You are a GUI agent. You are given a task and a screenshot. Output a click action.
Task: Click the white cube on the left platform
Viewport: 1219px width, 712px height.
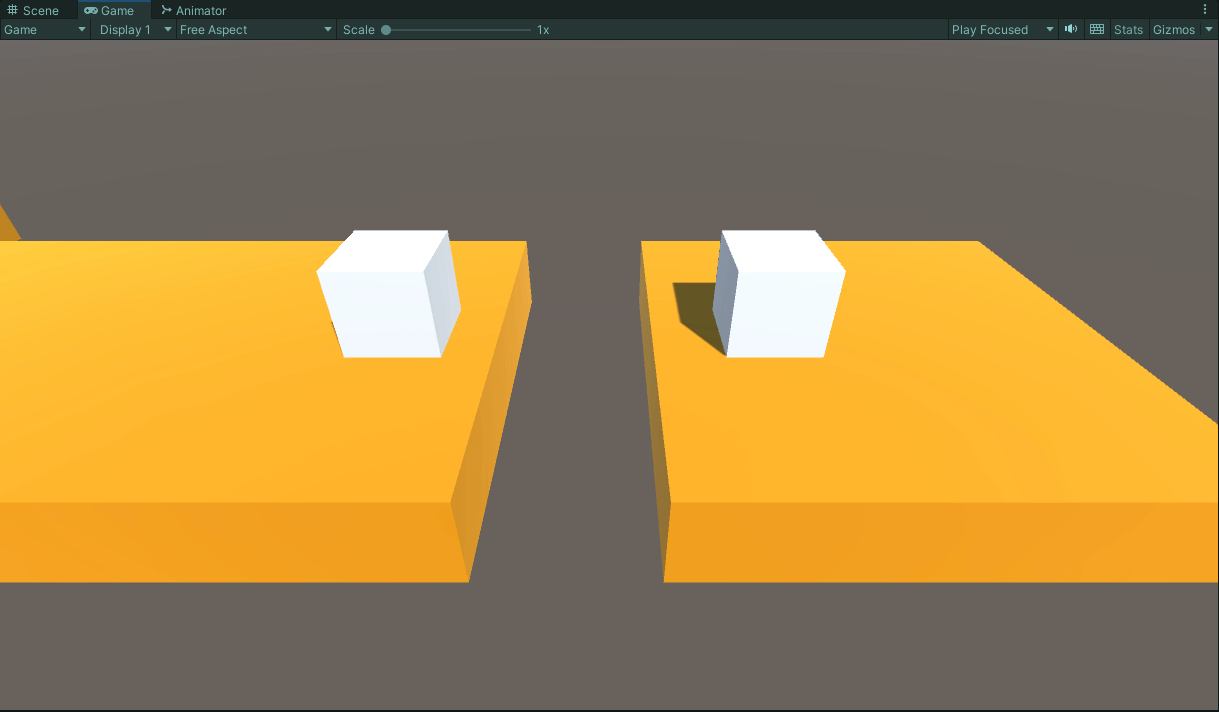(x=389, y=295)
